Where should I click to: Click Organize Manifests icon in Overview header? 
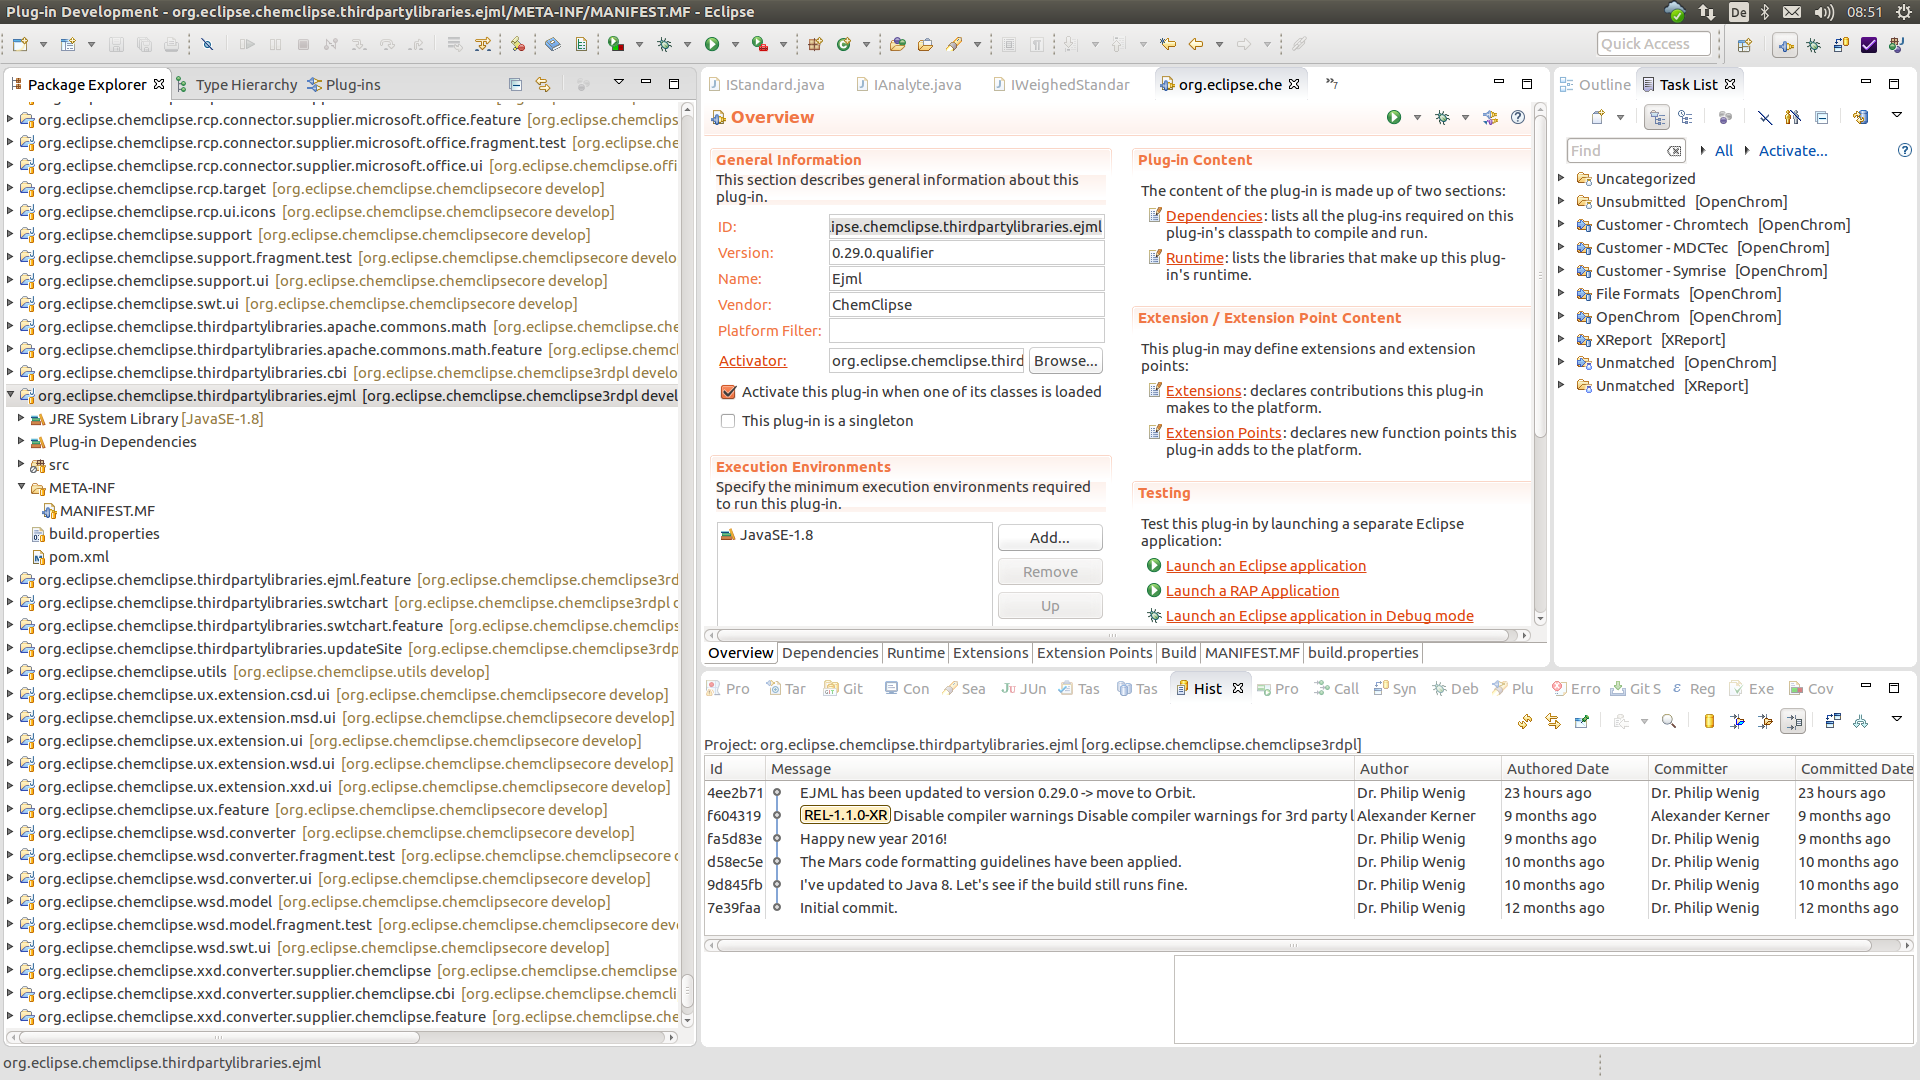1490,117
